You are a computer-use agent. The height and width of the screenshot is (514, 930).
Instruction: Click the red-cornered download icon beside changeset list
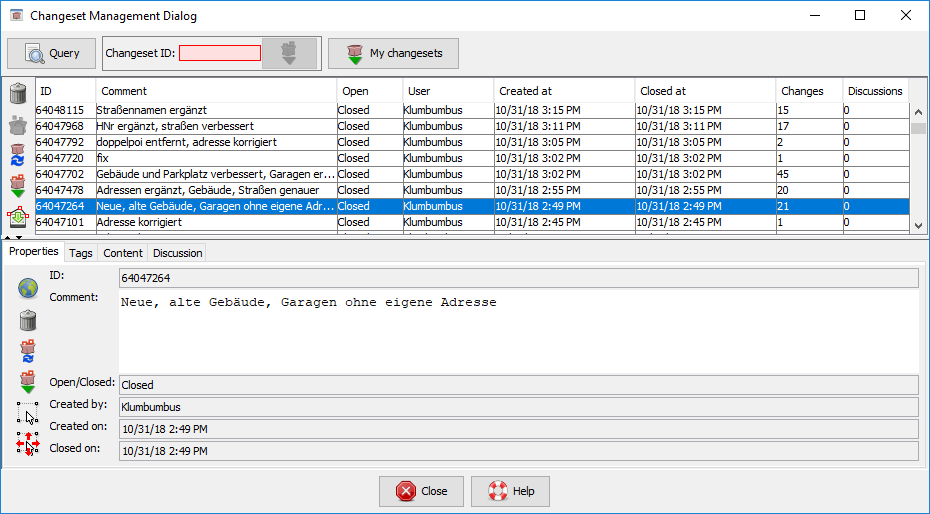click(18, 216)
